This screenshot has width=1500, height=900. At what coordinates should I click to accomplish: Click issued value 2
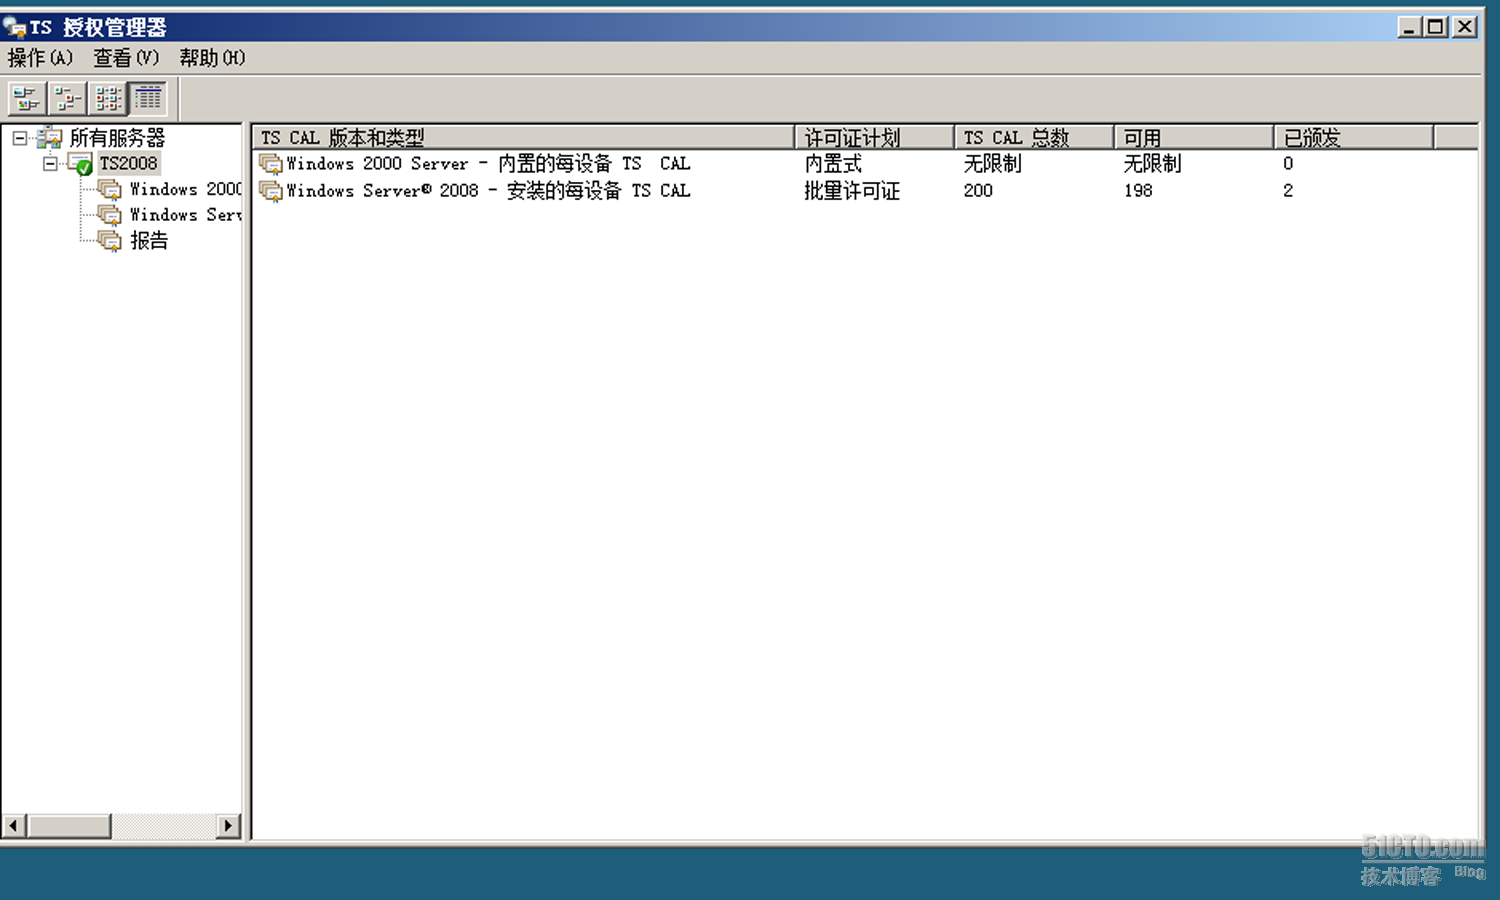tap(1288, 191)
